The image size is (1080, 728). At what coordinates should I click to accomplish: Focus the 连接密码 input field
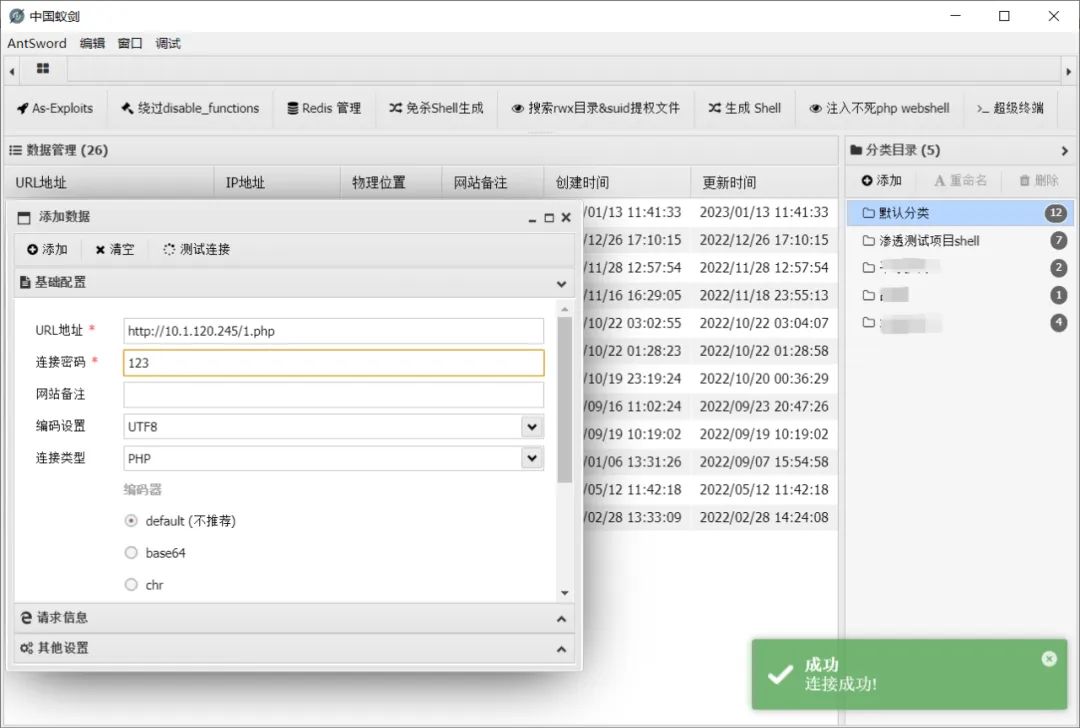(333, 363)
